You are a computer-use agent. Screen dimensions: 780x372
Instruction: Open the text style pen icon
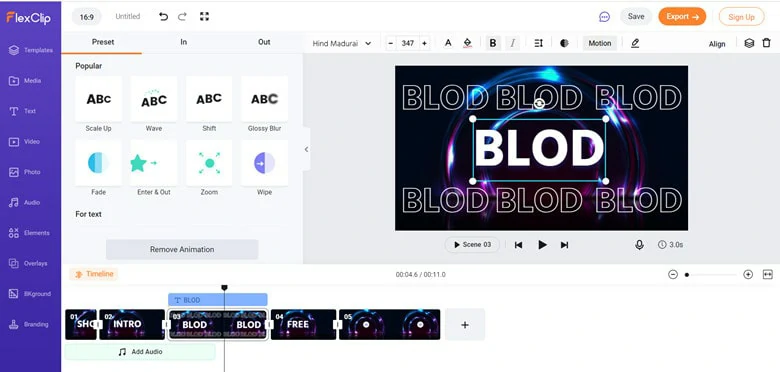[635, 43]
